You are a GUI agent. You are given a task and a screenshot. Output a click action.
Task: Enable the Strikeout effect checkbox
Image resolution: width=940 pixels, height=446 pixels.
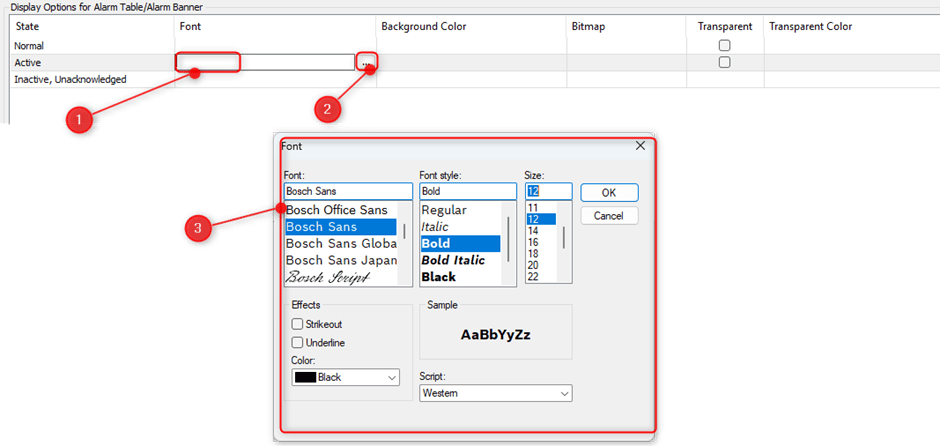(297, 324)
